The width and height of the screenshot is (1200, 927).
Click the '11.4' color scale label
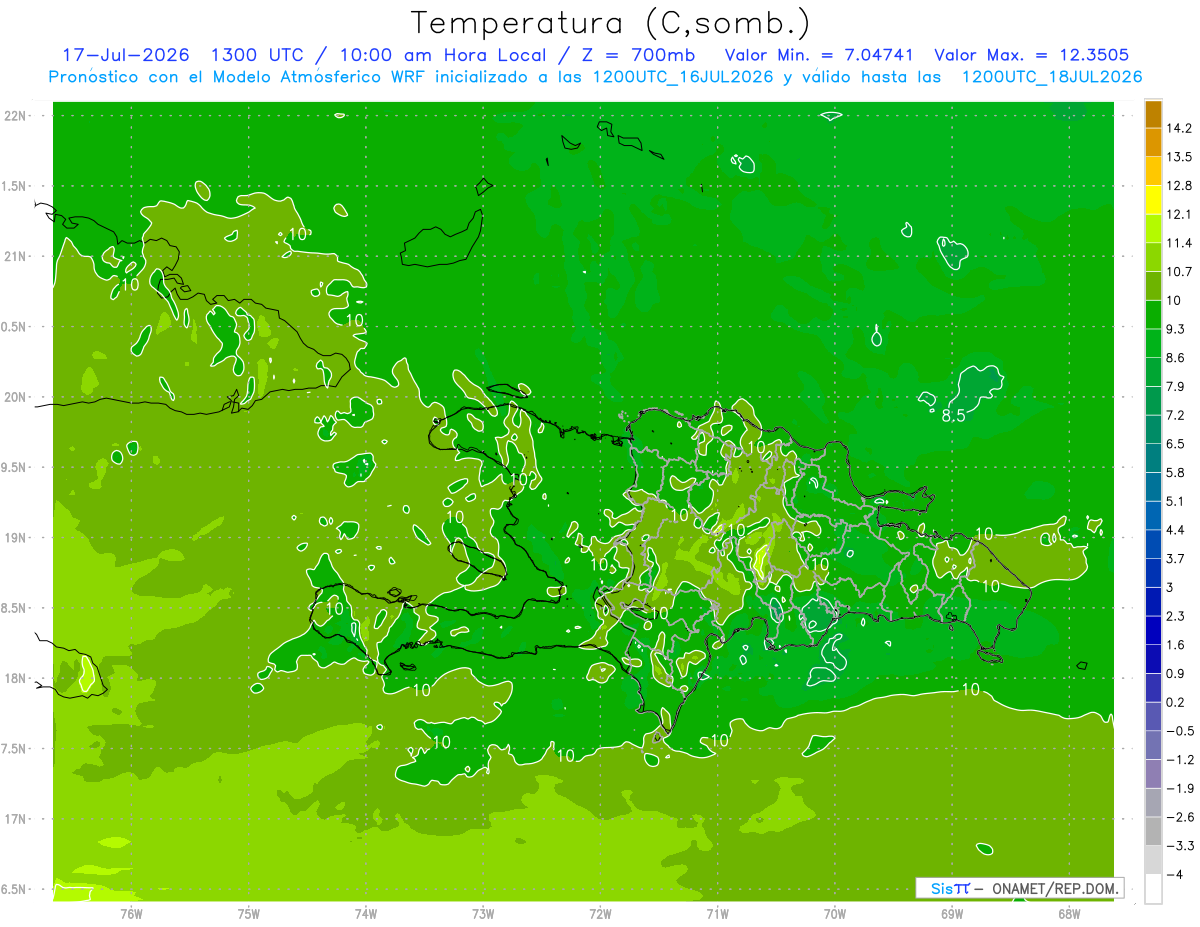pos(1179,243)
